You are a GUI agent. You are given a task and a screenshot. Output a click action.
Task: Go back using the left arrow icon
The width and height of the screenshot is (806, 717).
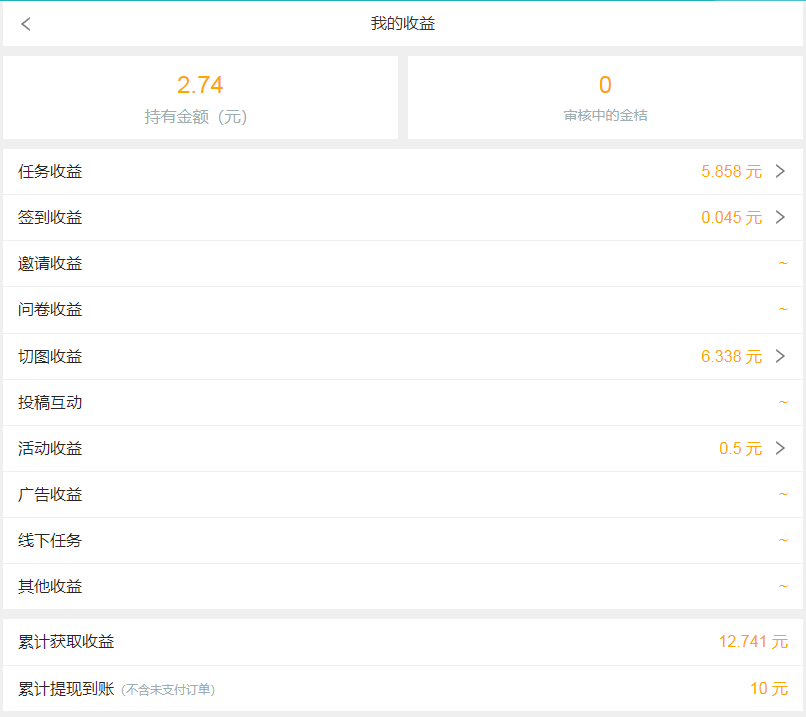coord(26,24)
